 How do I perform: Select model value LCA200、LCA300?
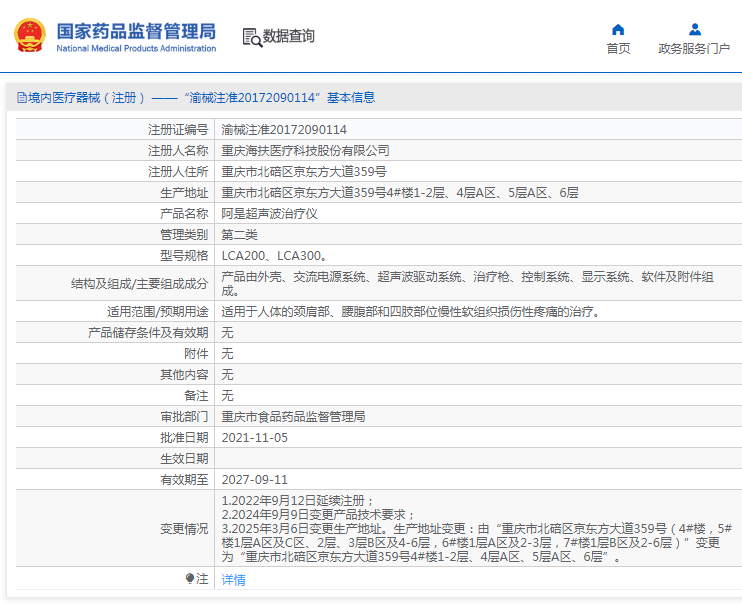274,256
